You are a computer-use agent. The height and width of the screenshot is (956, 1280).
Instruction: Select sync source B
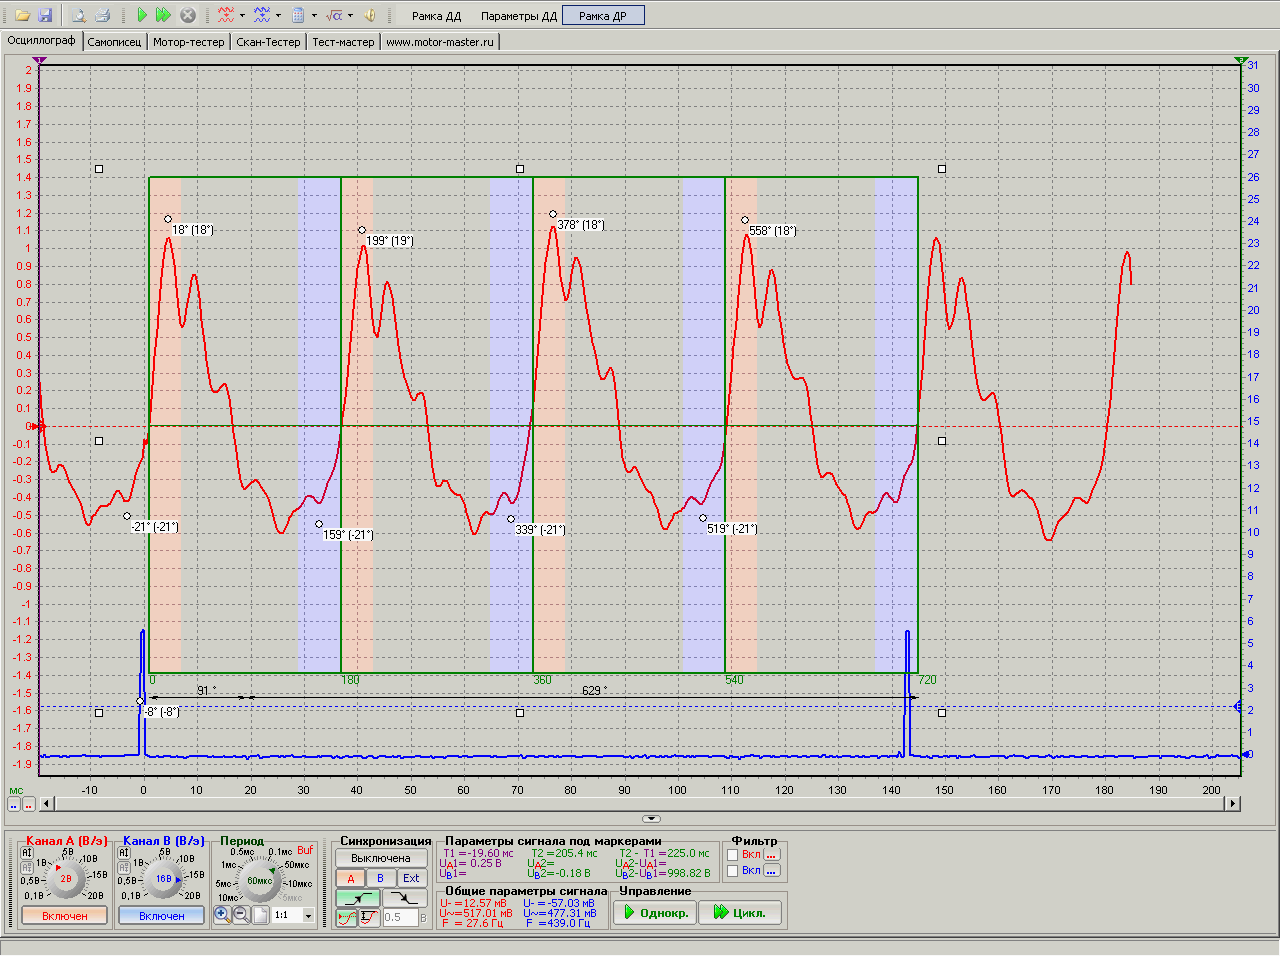point(380,878)
